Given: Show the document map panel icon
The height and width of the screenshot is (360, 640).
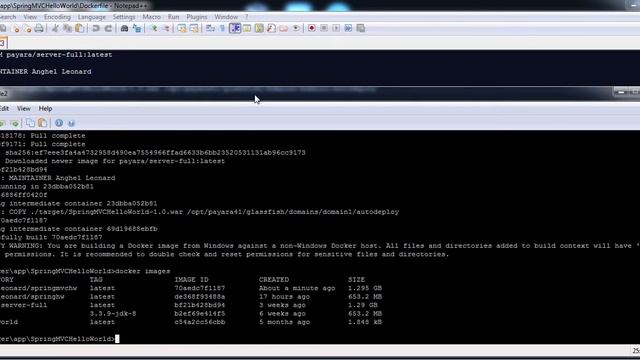Looking at the screenshot, I should [x=259, y=28].
